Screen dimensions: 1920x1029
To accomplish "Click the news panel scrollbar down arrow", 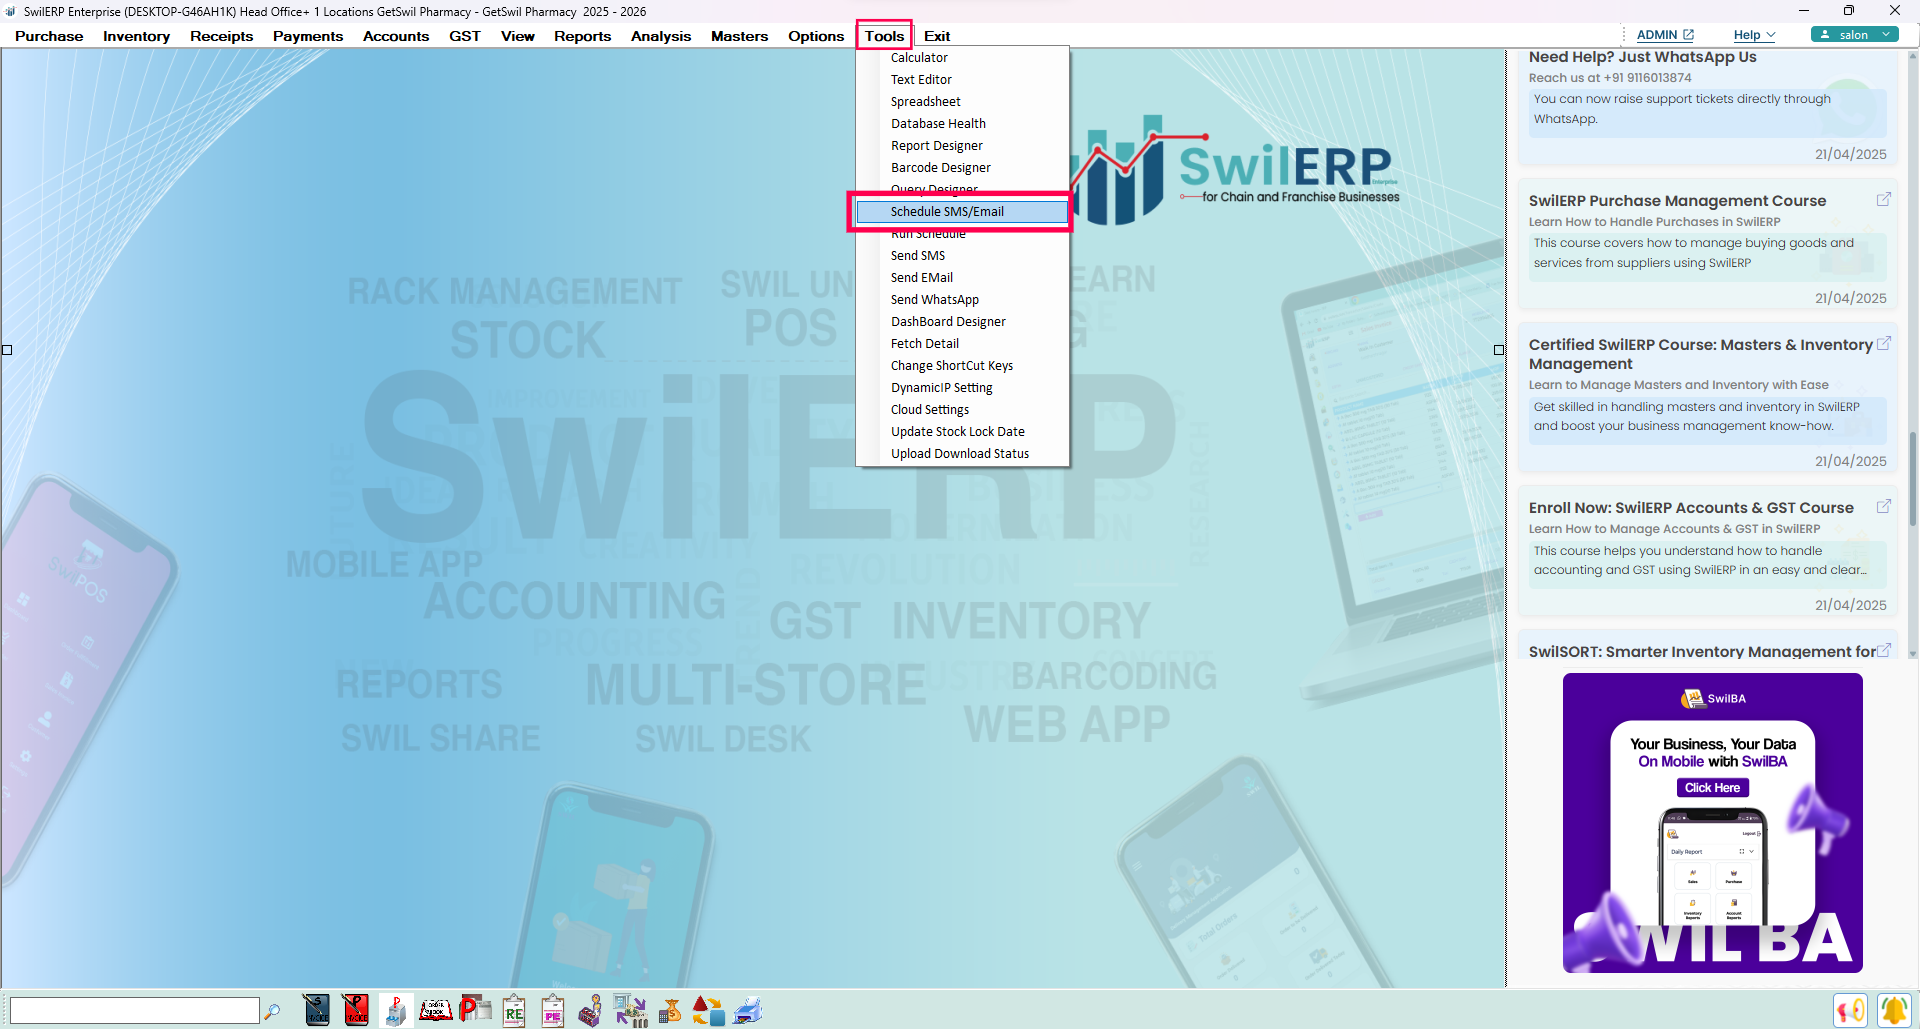I will pos(1912,653).
